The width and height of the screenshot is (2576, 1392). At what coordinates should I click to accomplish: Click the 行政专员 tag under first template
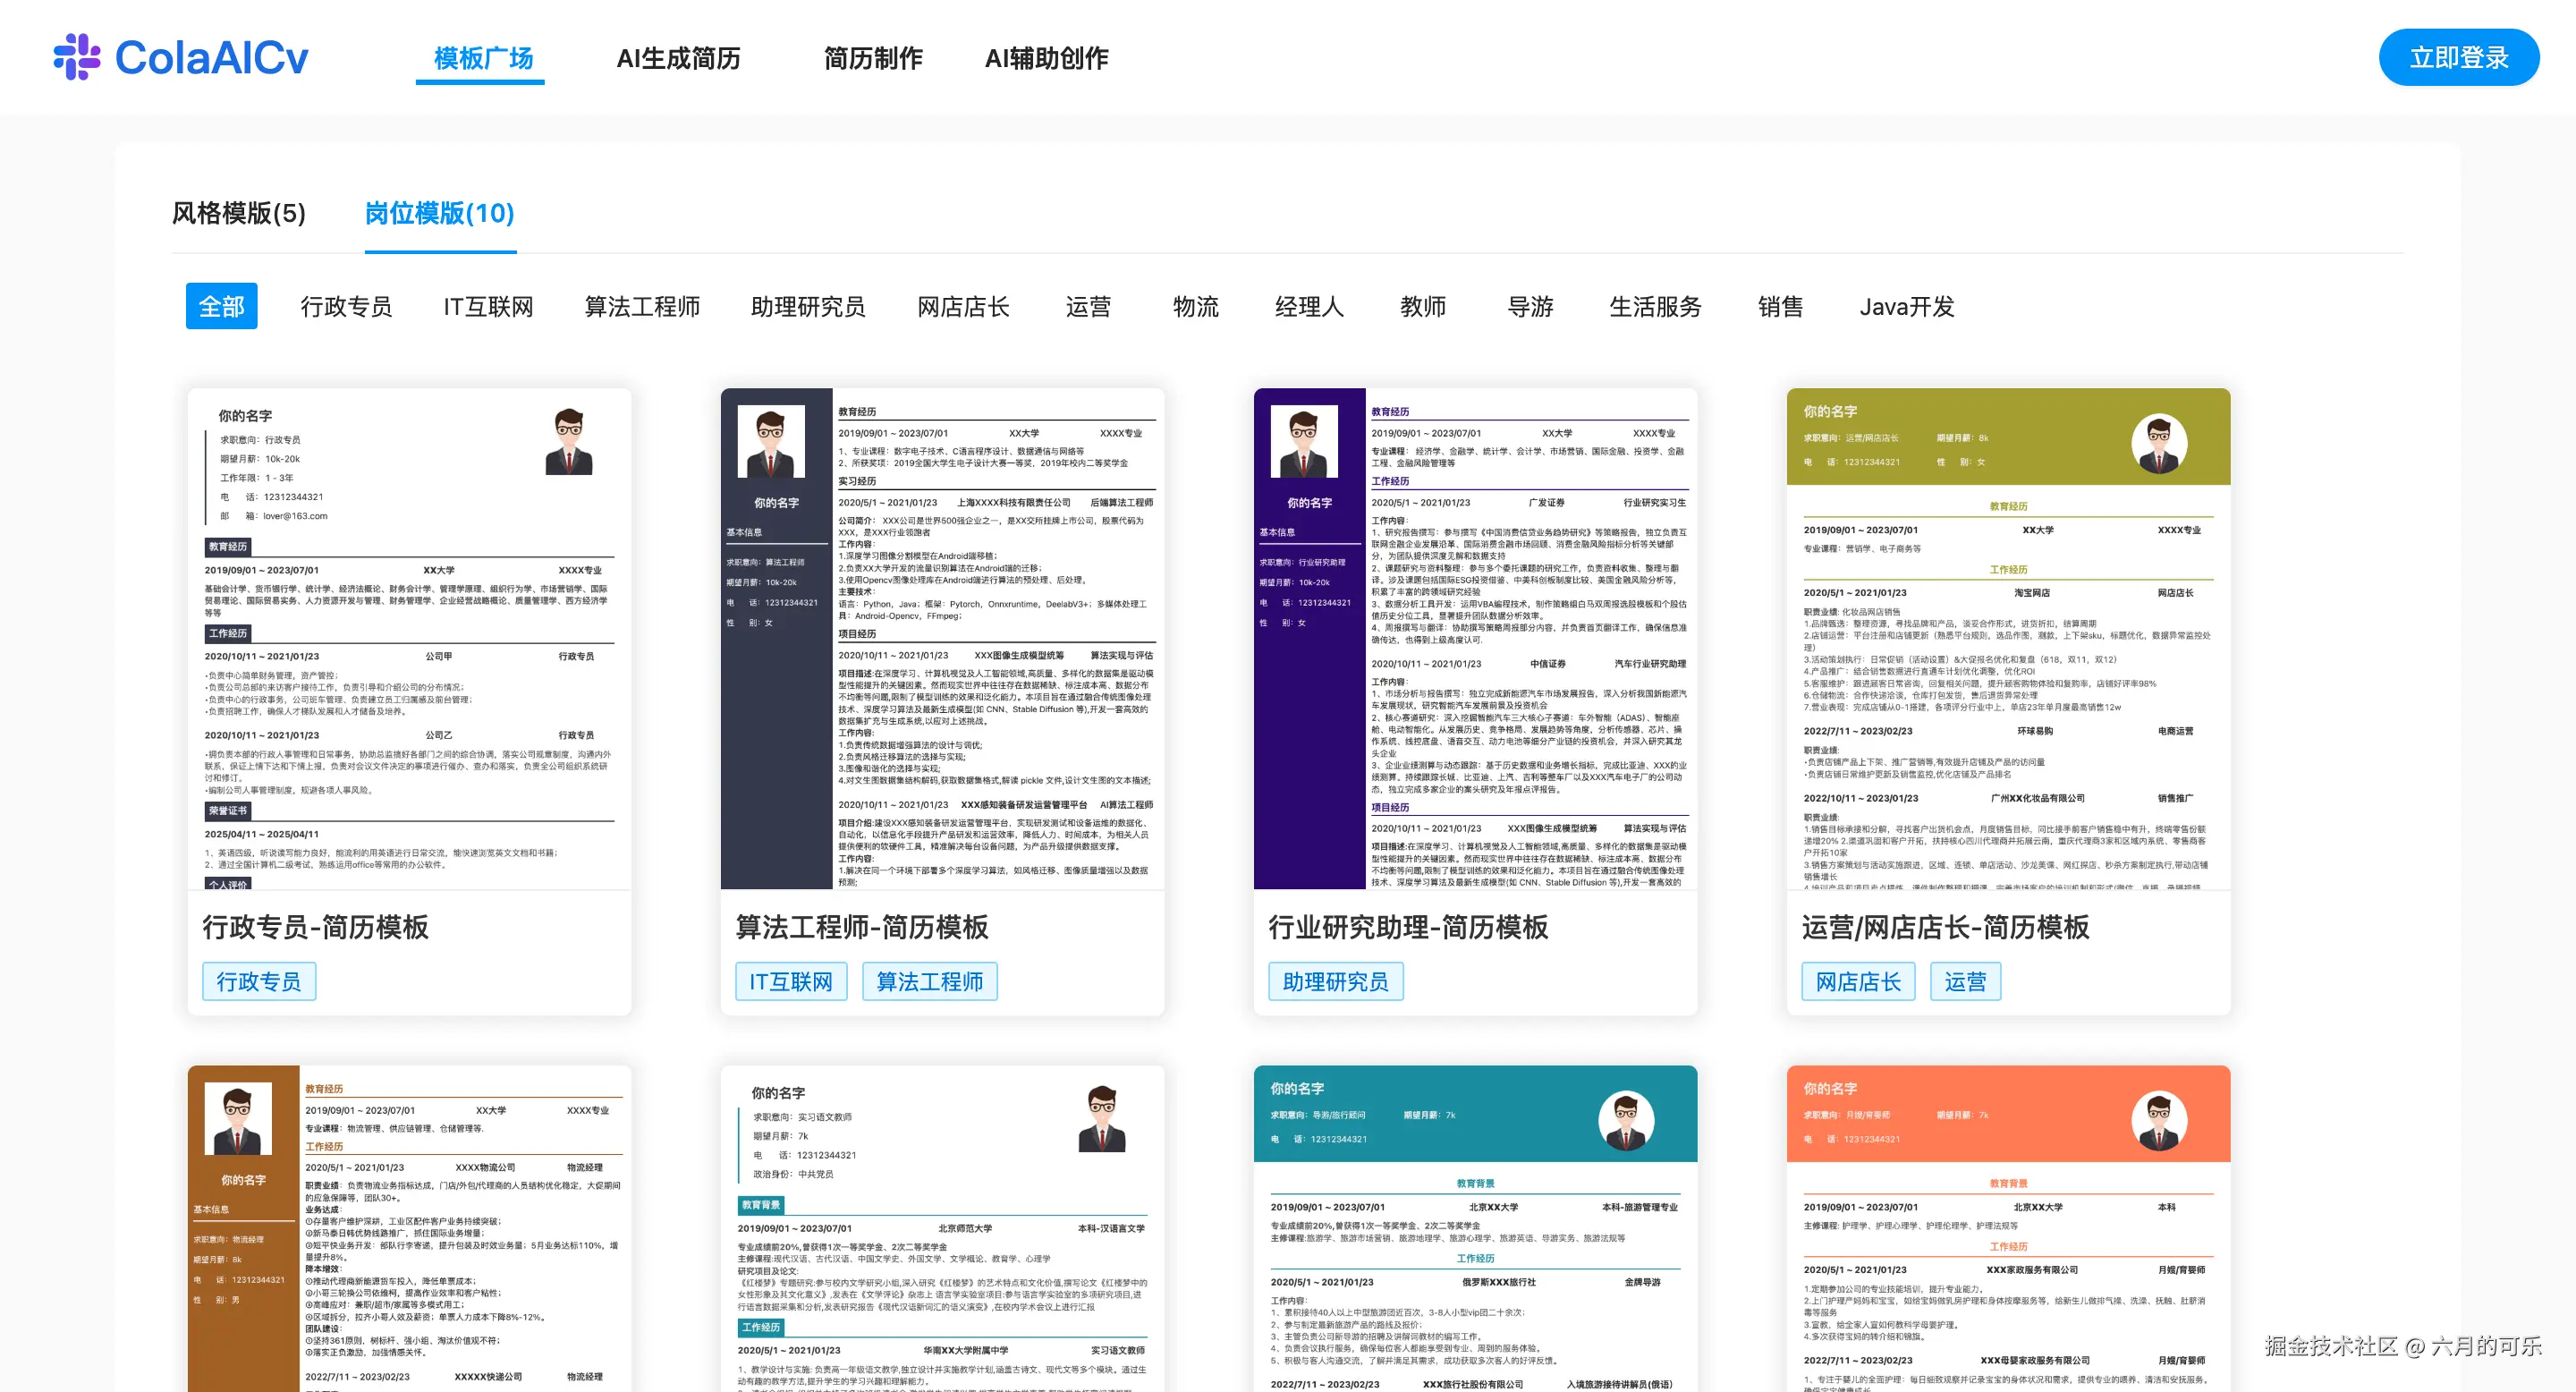(259, 981)
